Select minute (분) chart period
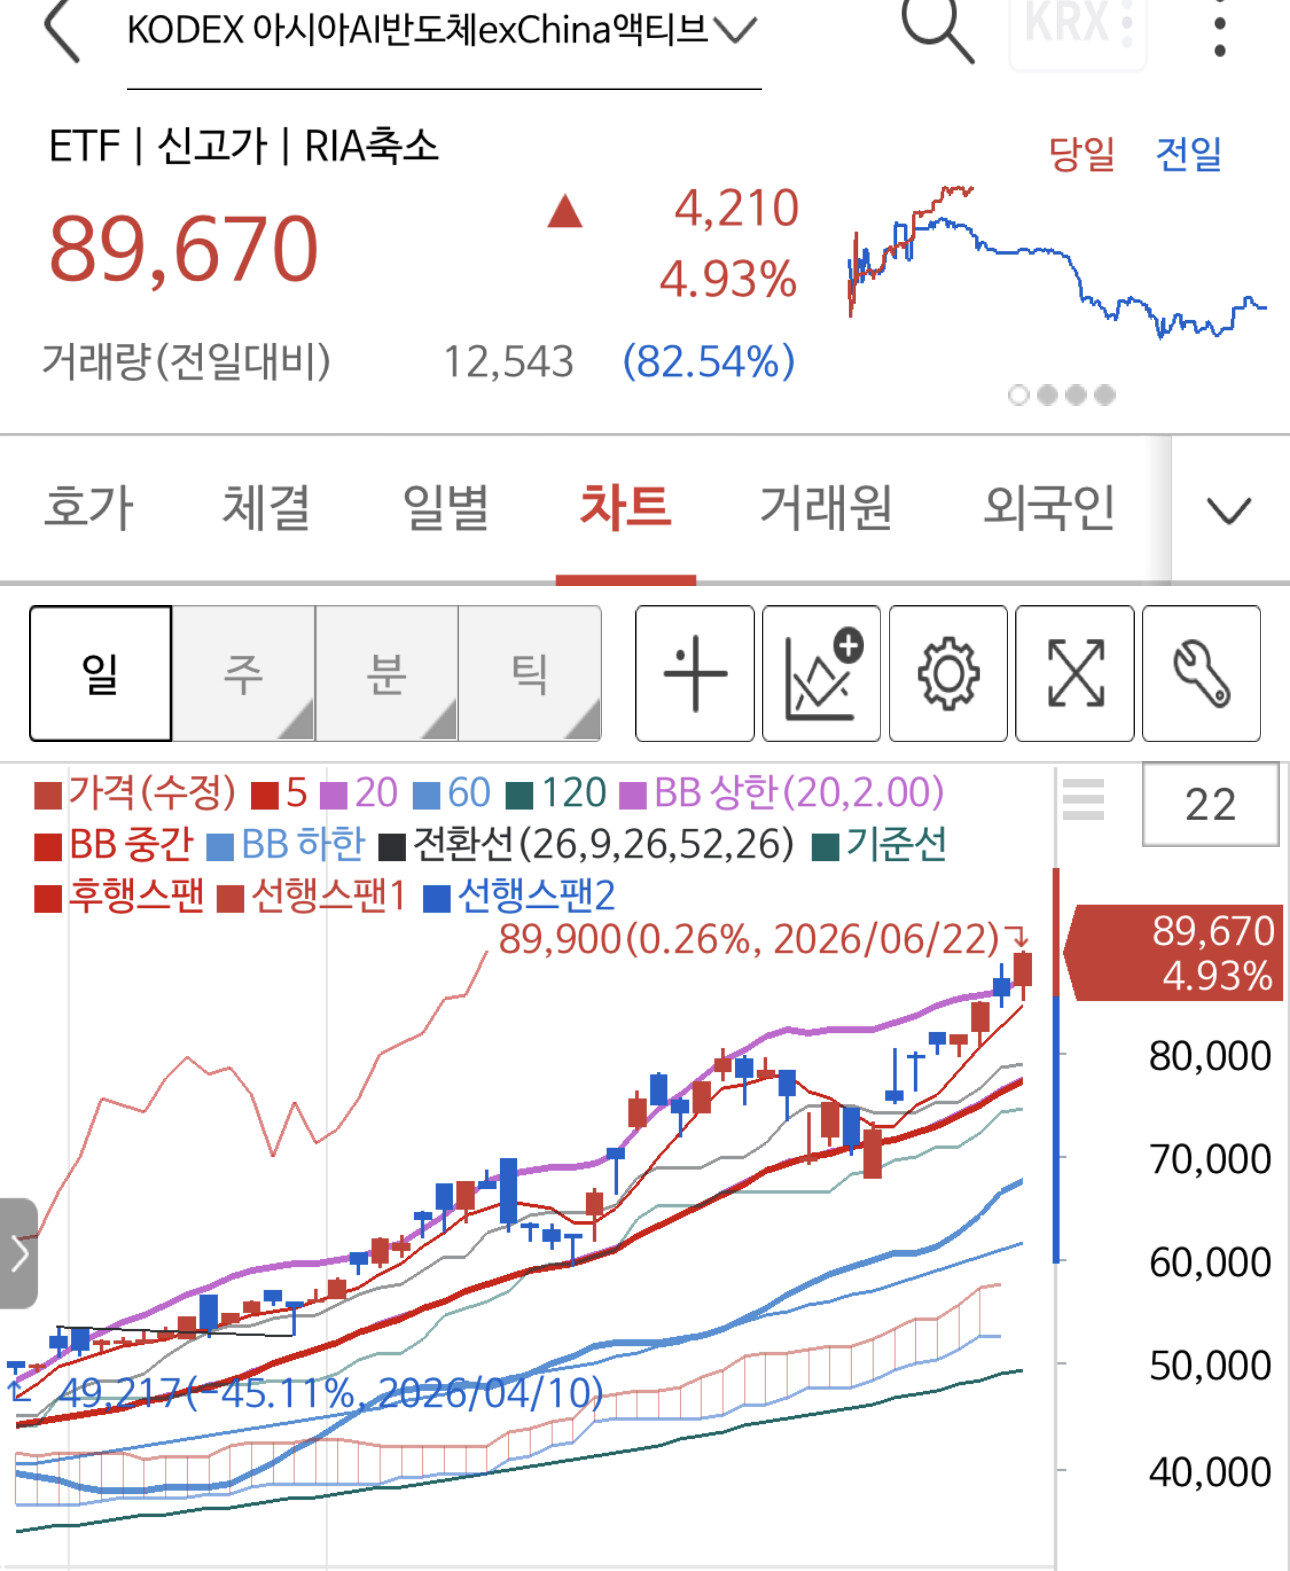1290x1571 pixels. pos(387,673)
